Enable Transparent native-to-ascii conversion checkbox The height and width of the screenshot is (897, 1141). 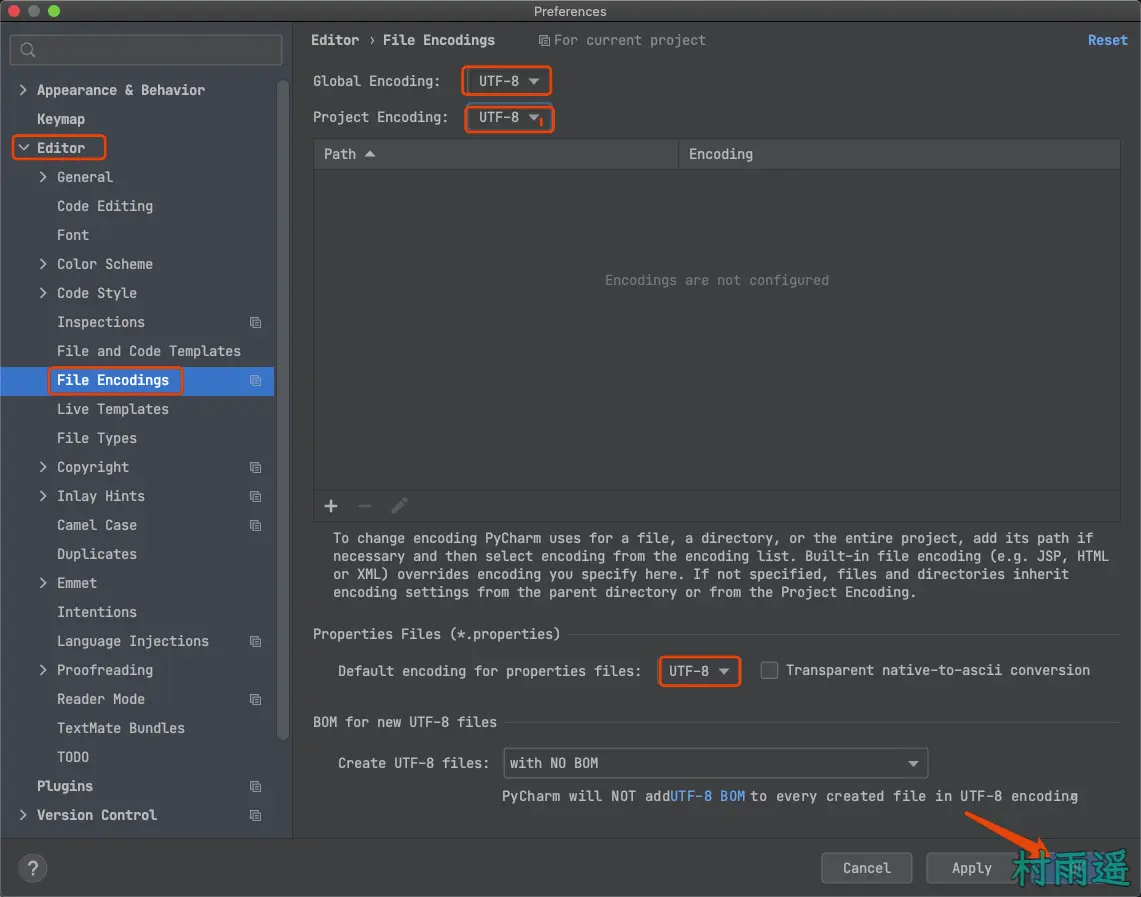[769, 670]
